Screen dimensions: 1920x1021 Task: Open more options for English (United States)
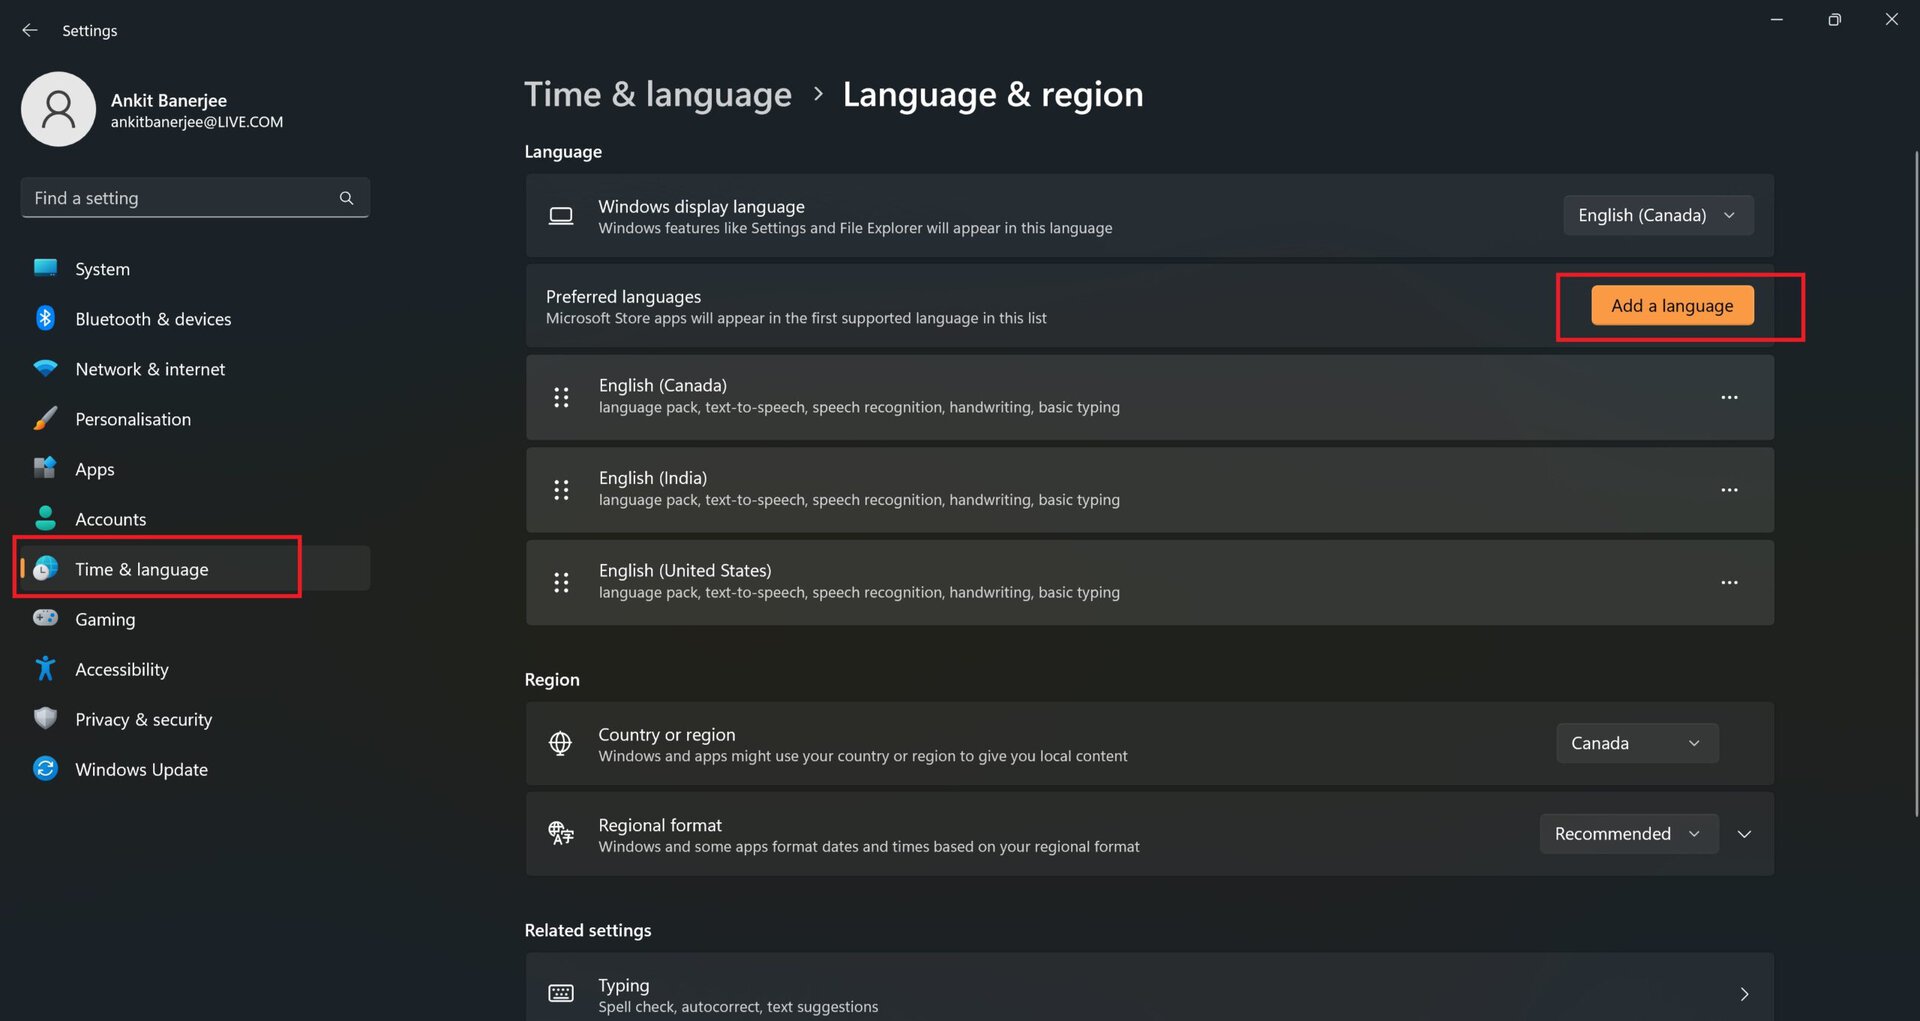[1729, 582]
